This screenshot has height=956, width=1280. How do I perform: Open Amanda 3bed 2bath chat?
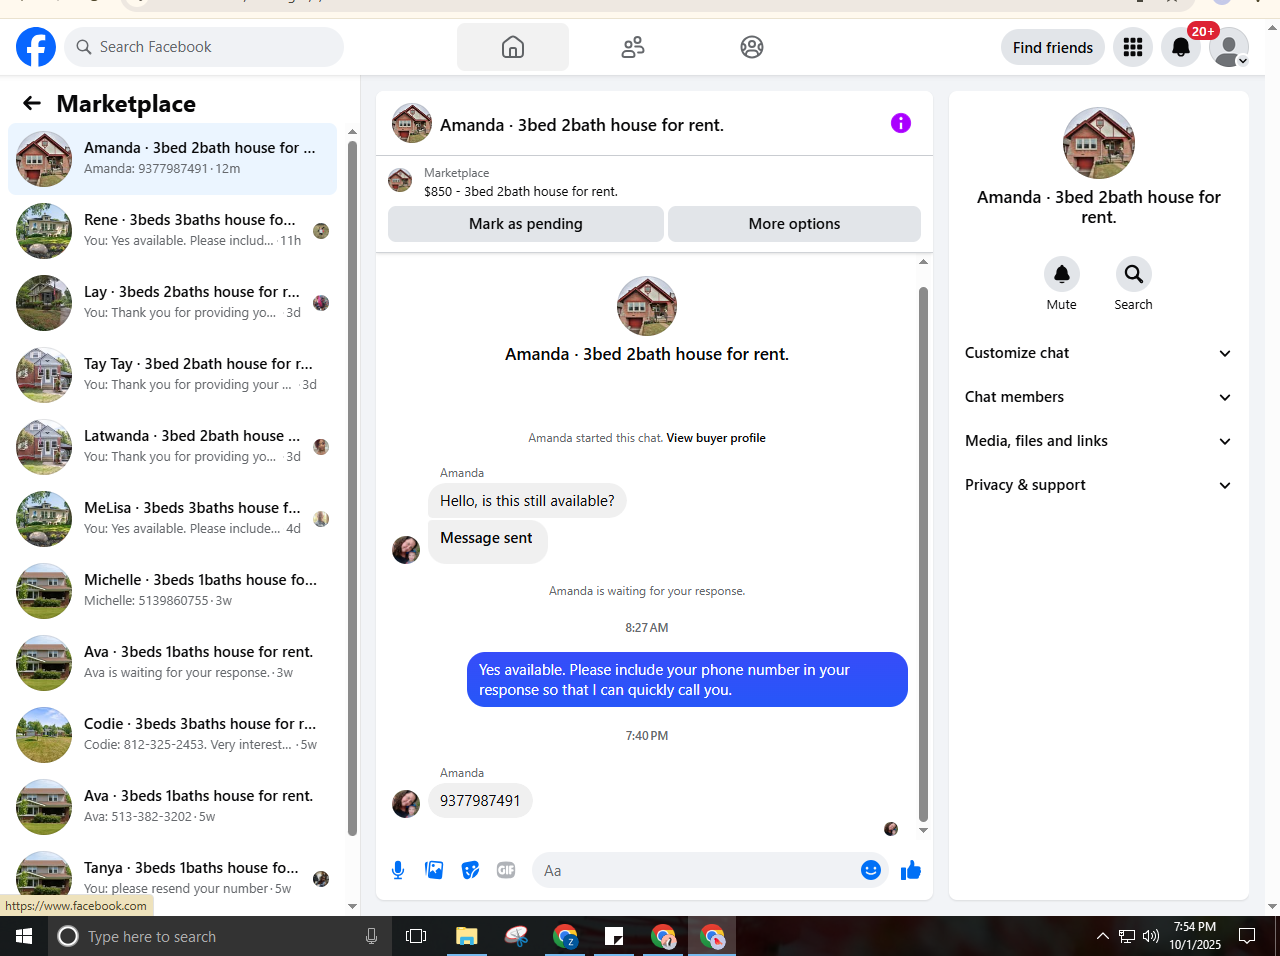click(172, 159)
